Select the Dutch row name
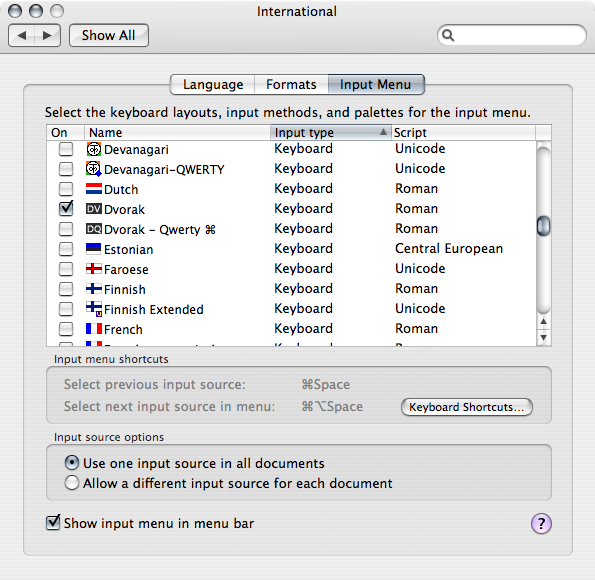Image resolution: width=595 pixels, height=580 pixels. [x=121, y=189]
